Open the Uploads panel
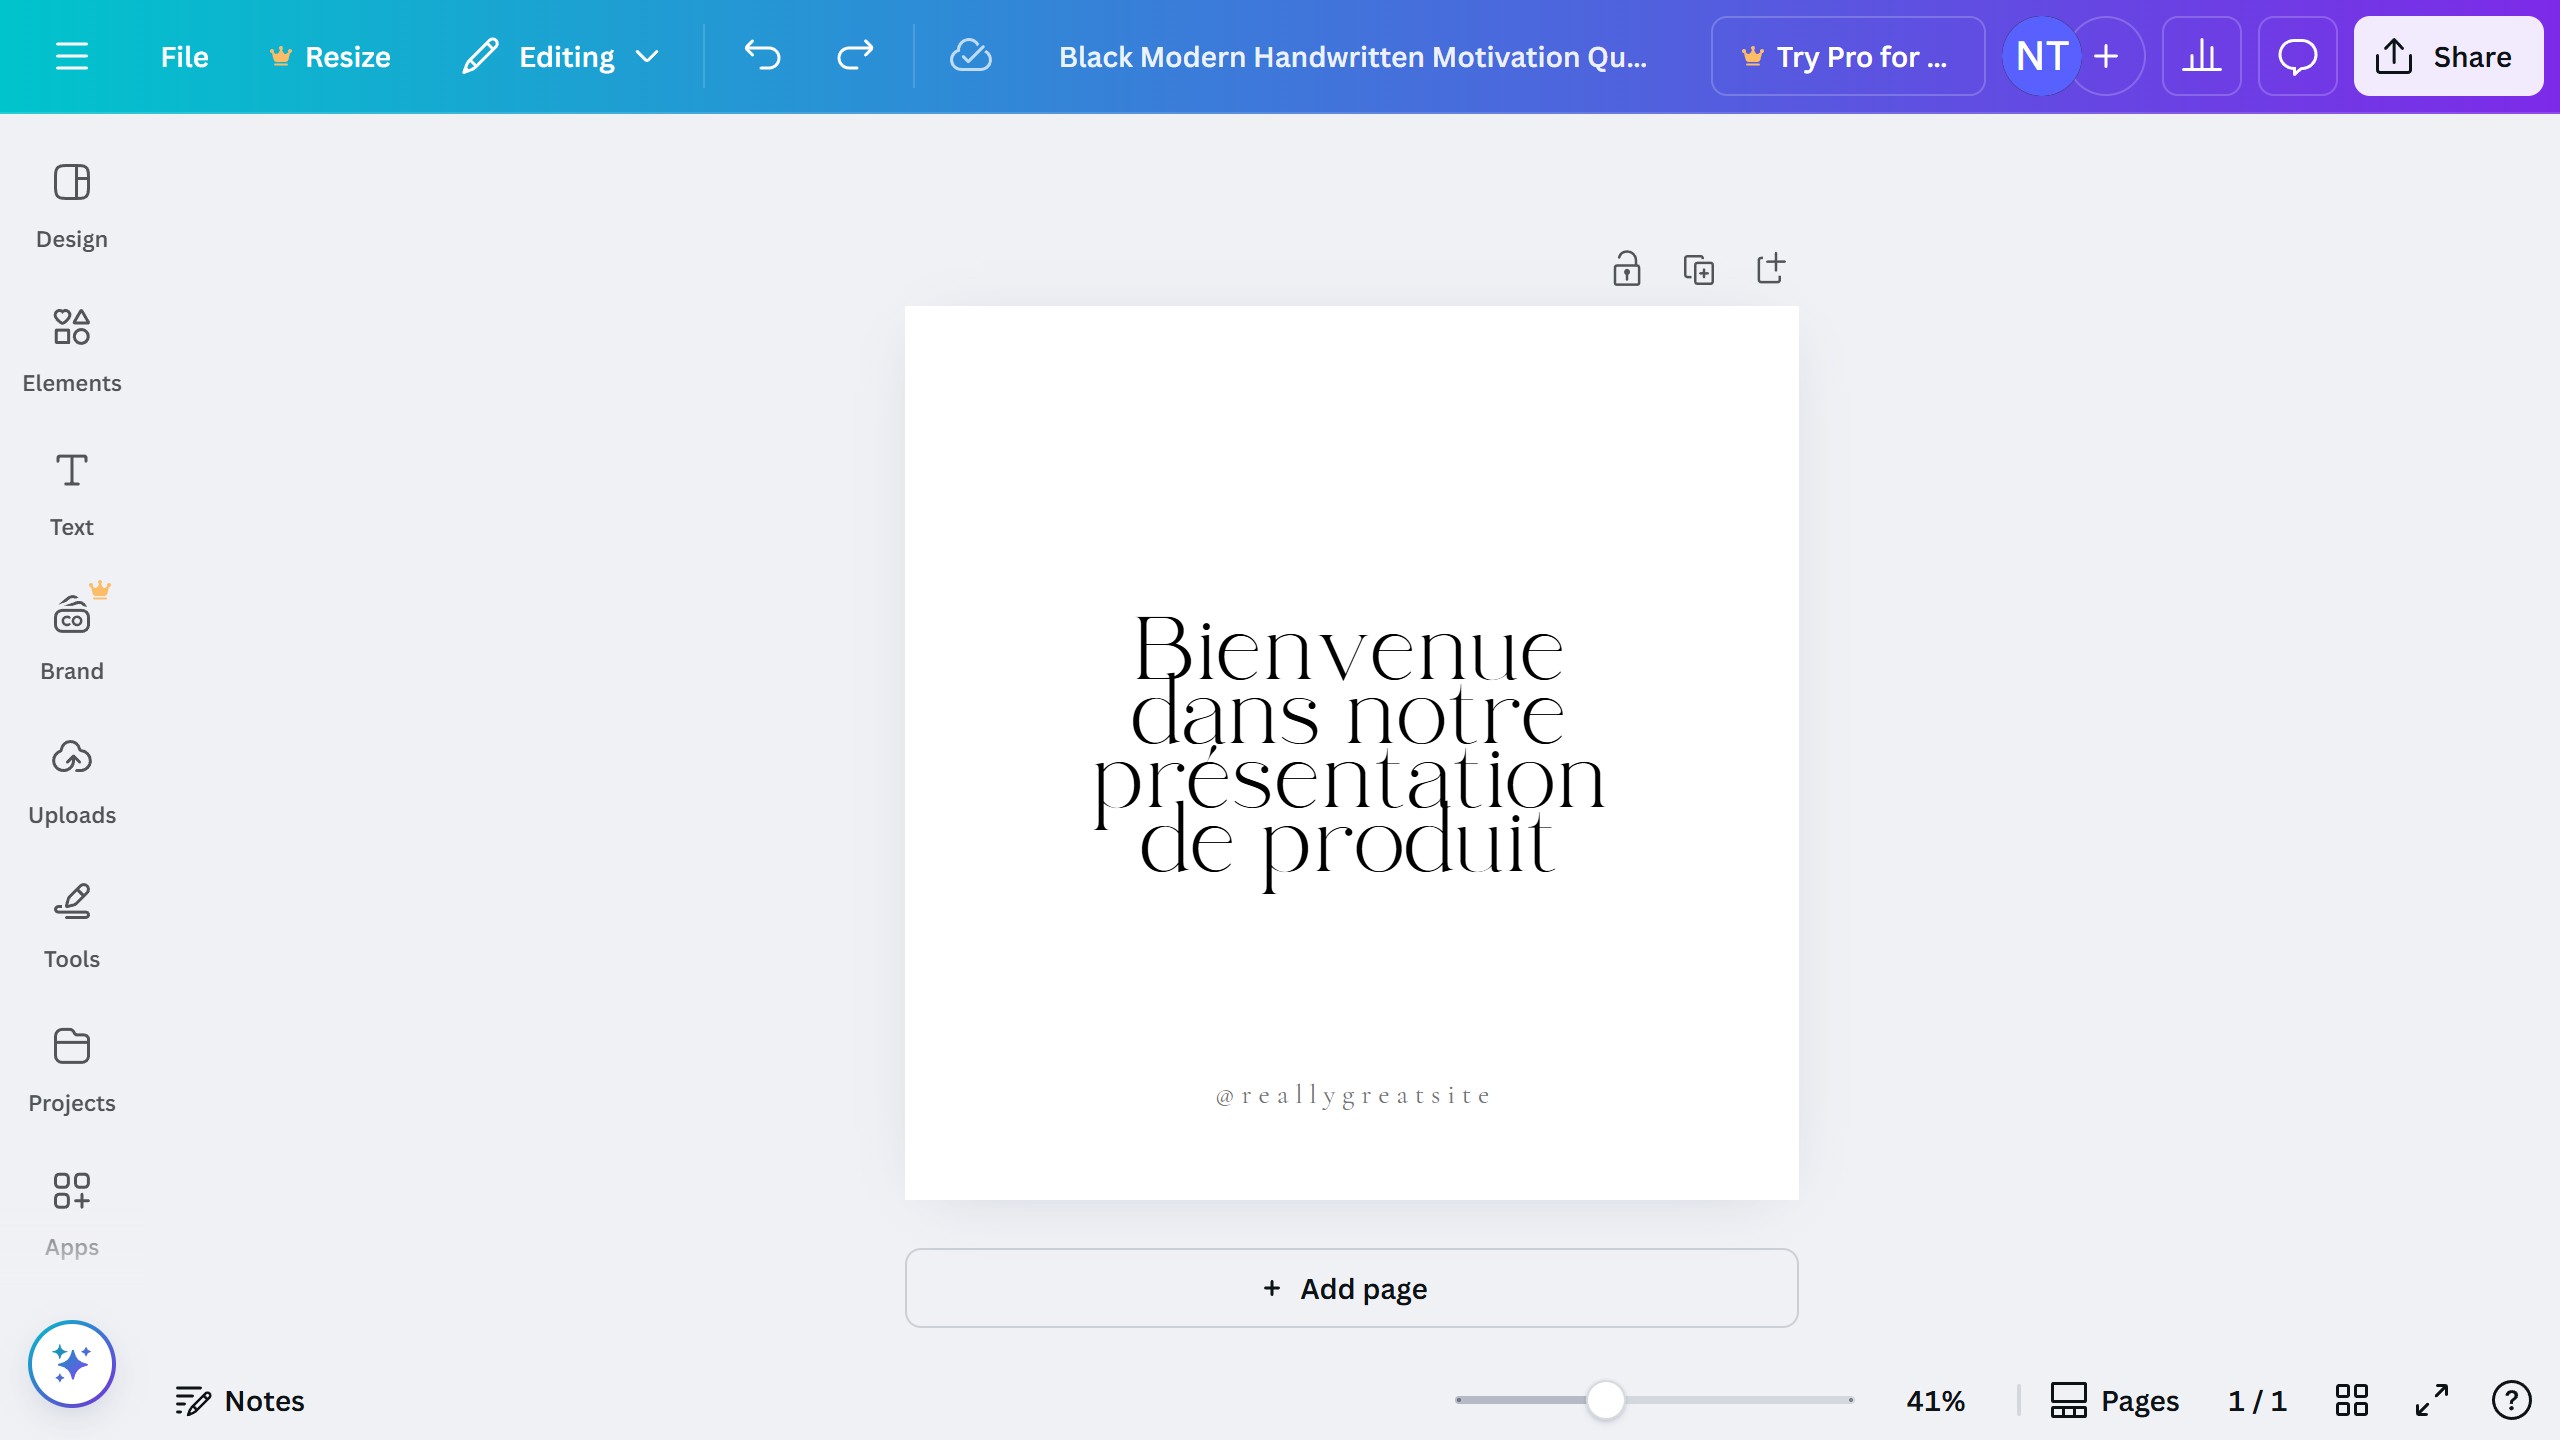 pos(71,781)
